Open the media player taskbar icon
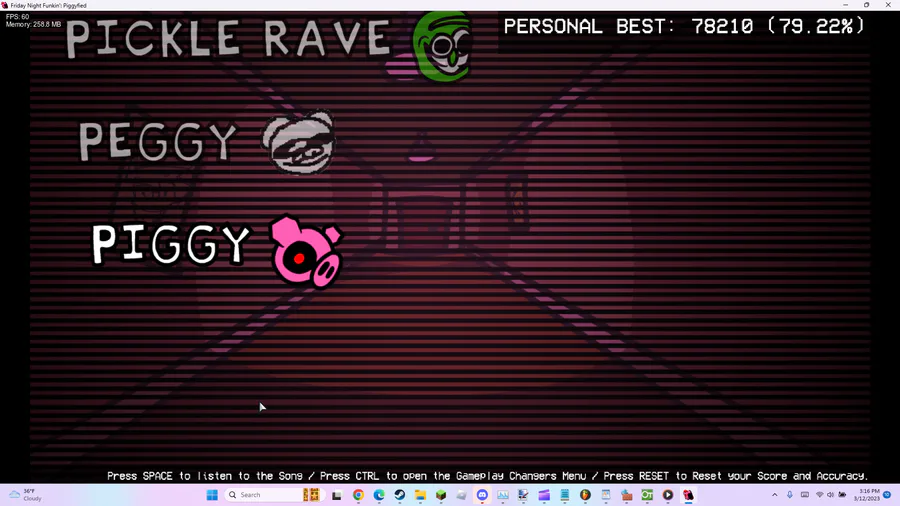The width and height of the screenshot is (900, 506). [x=668, y=495]
